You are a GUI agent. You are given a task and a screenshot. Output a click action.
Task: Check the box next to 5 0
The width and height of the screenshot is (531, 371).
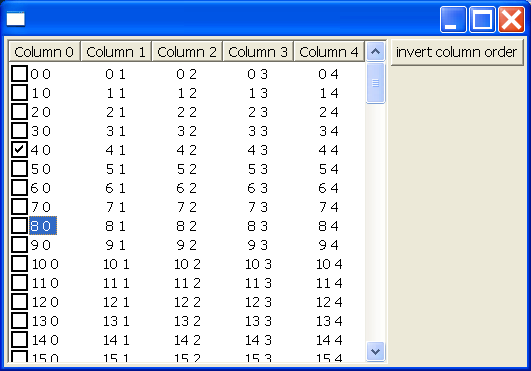click(x=19, y=168)
